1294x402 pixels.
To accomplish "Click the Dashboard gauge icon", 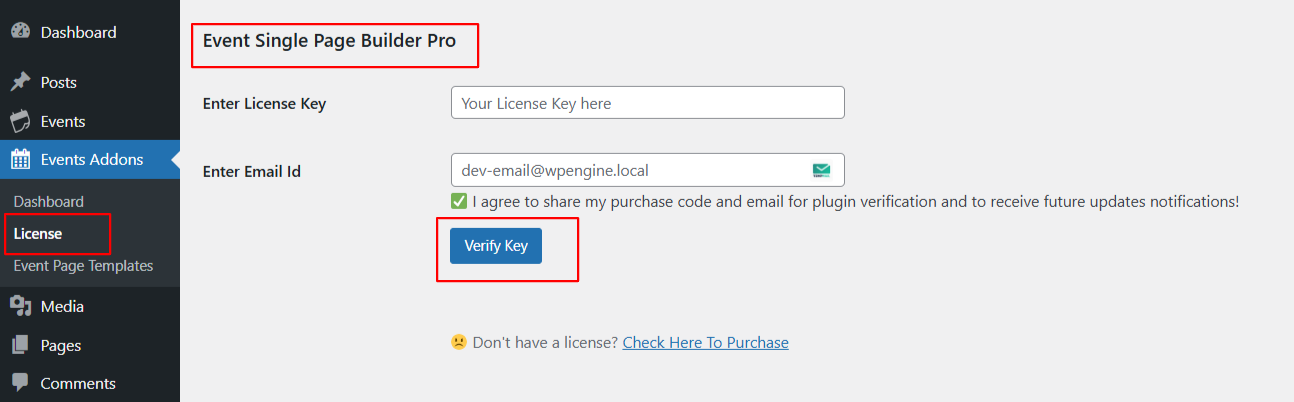I will 20,32.
